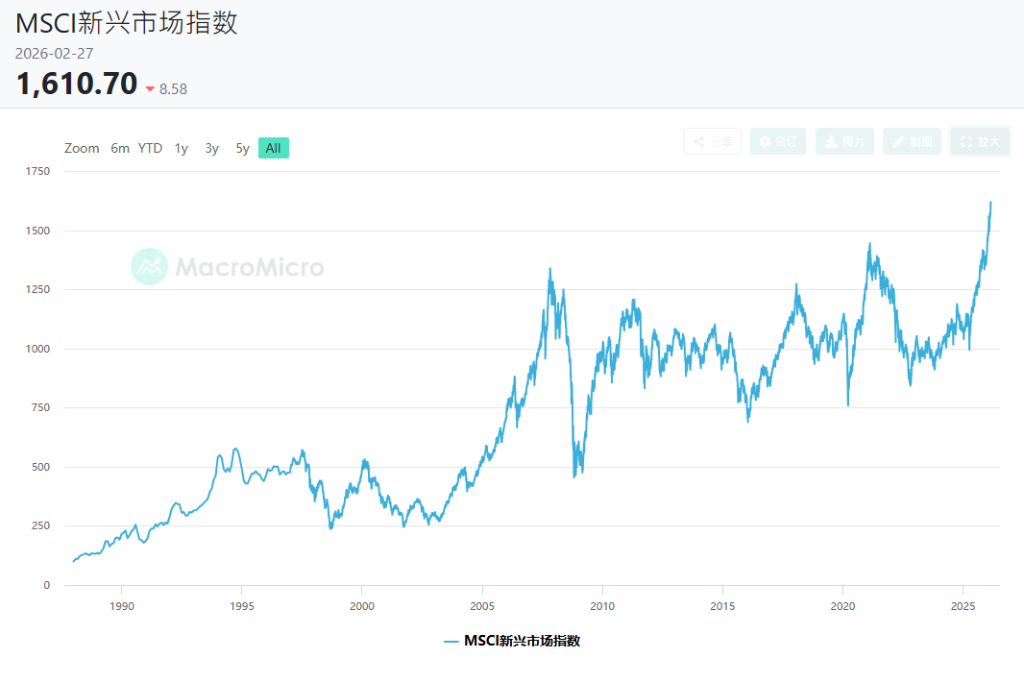
Task: Download chart via 图片 button
Action: click(x=844, y=142)
